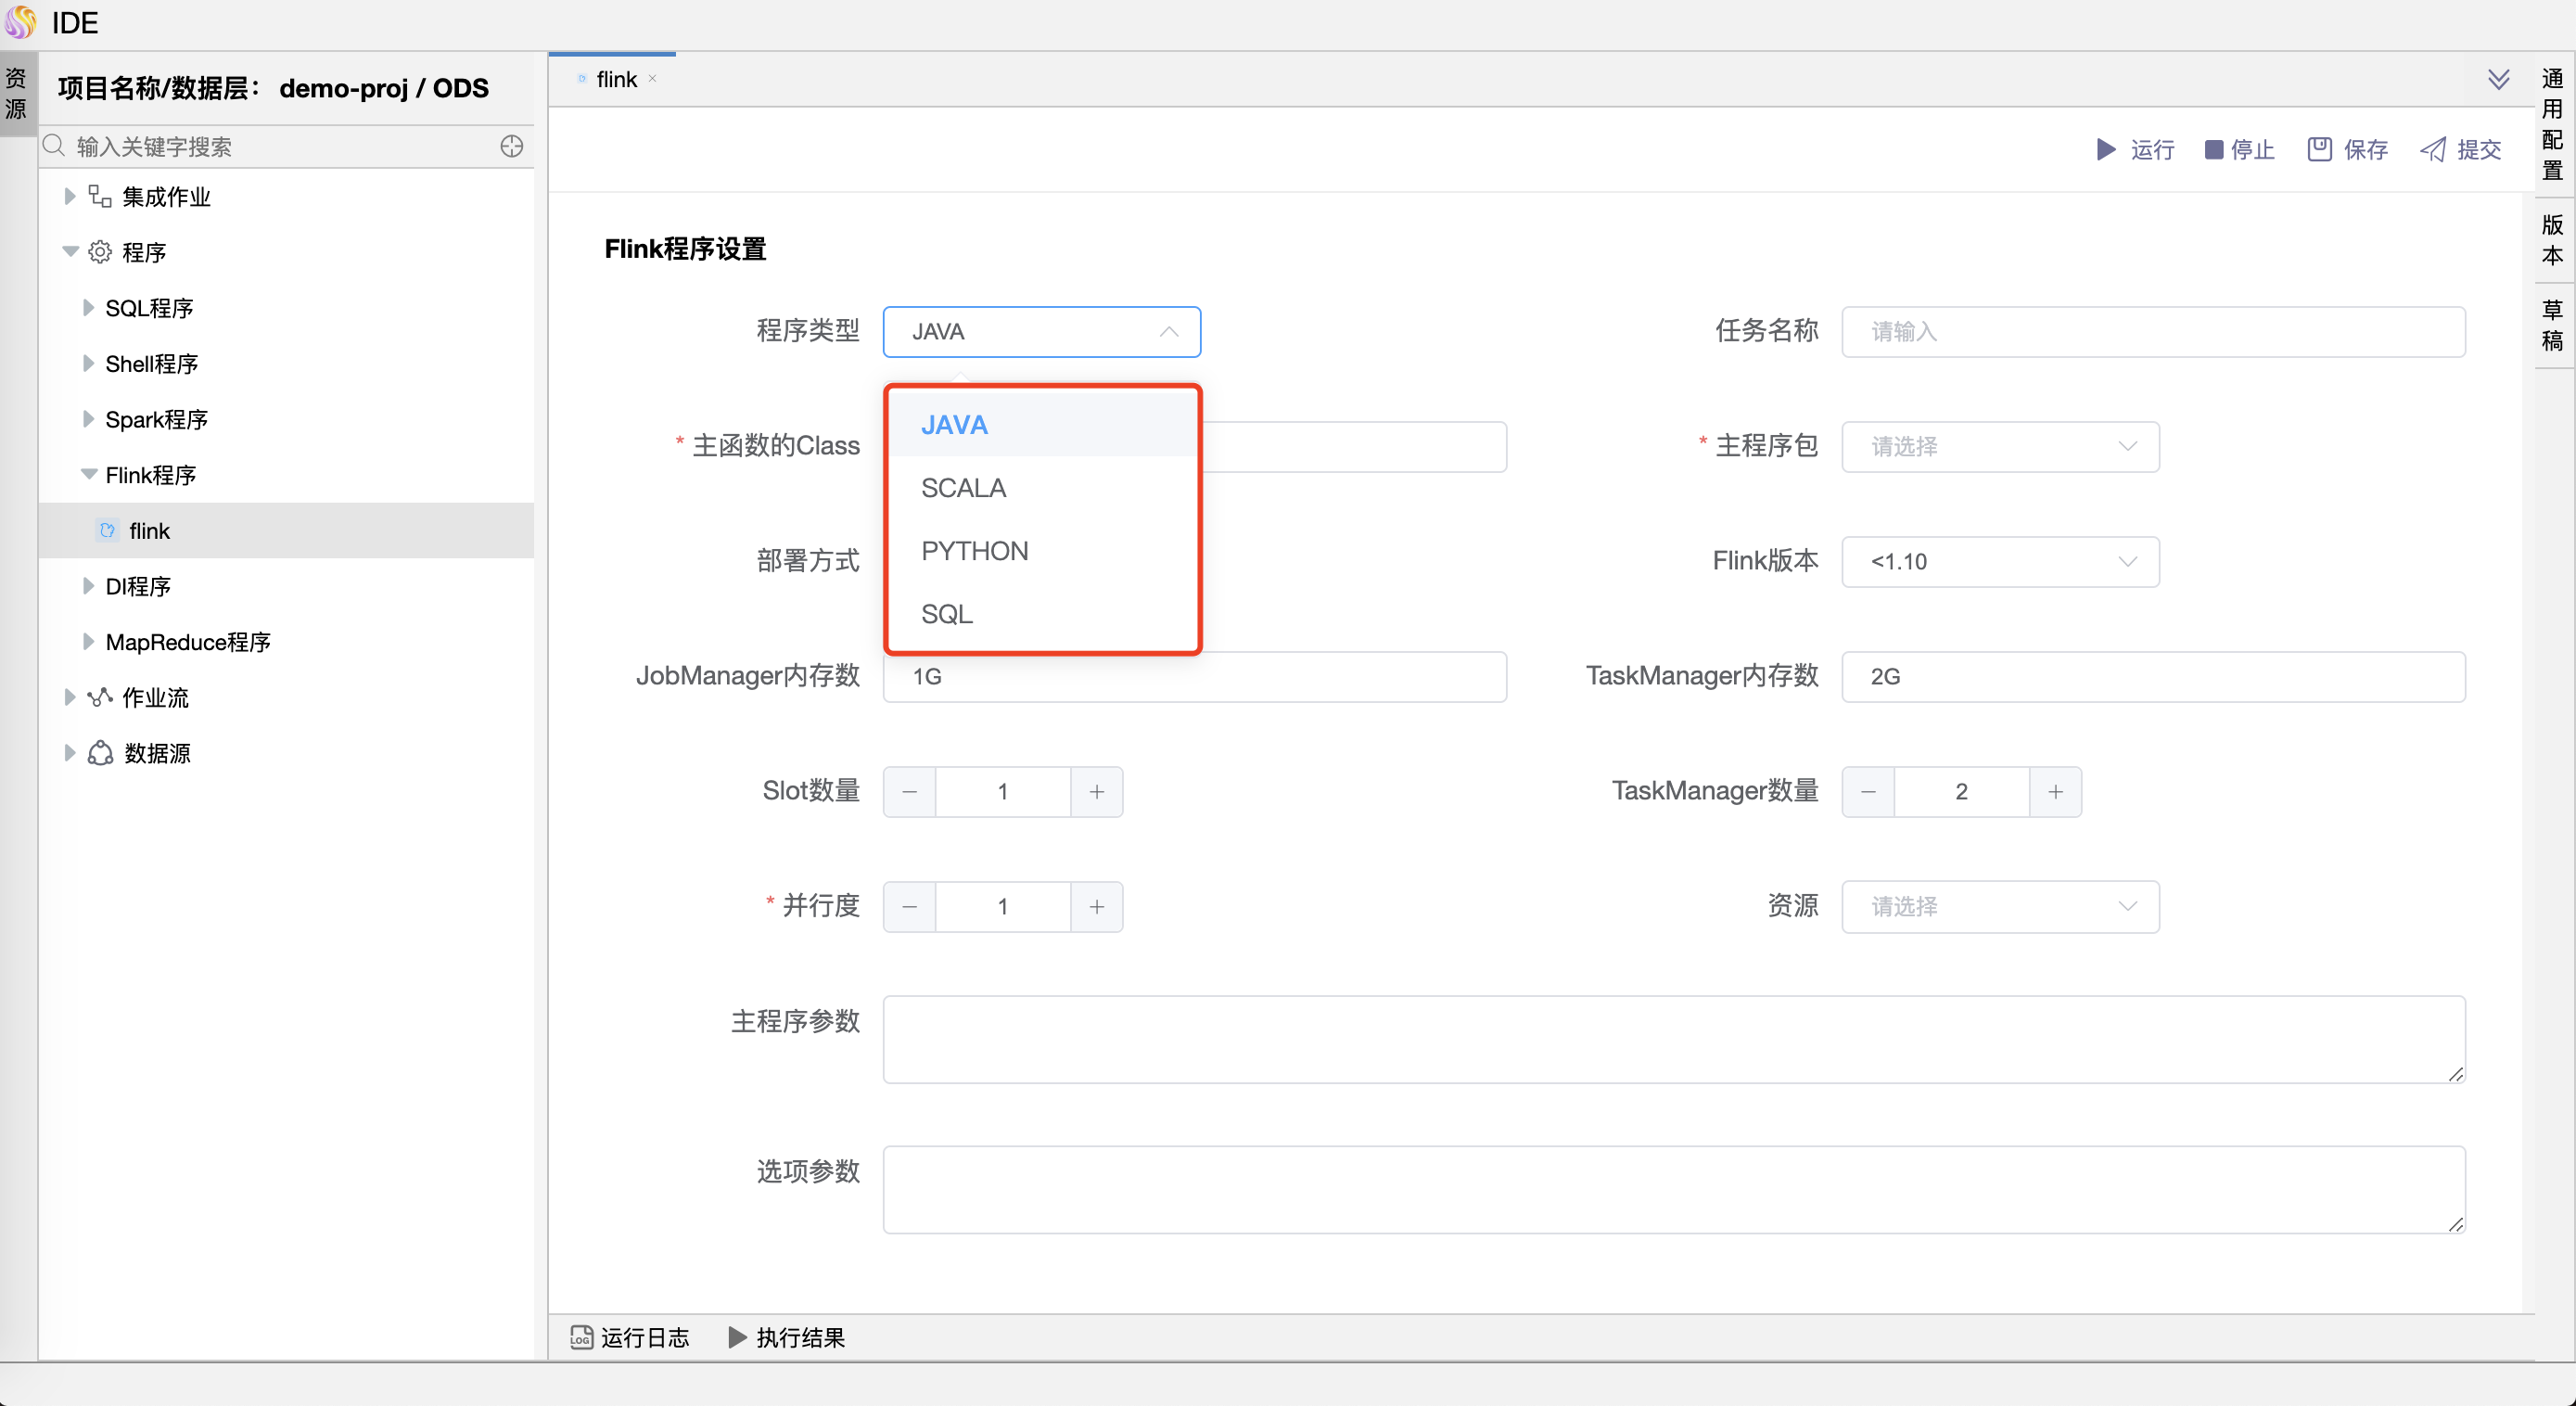Screen dimensions: 2576x1406
Task: Close the flink editor tab
Action: [x=652, y=79]
